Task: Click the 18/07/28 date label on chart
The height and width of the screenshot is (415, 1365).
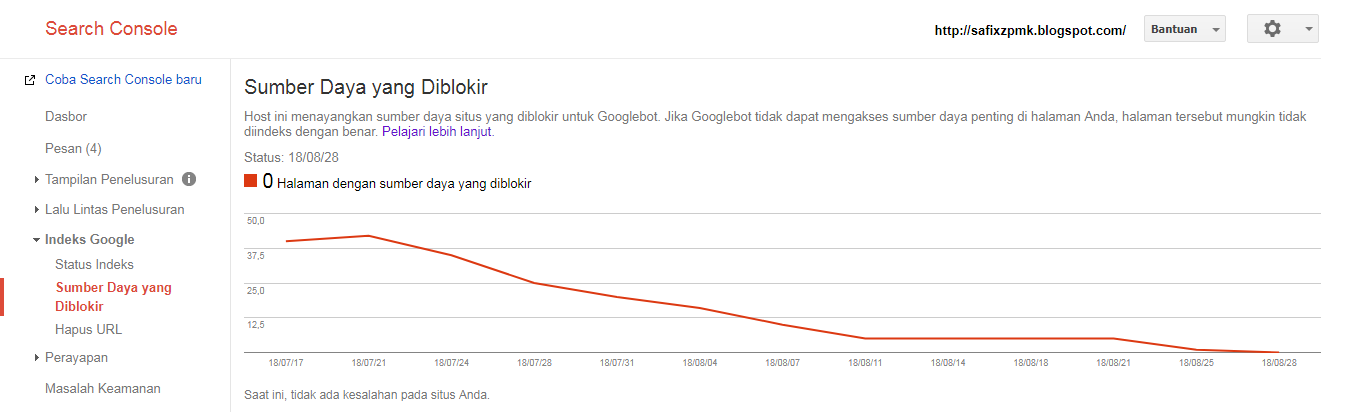Action: (534, 362)
